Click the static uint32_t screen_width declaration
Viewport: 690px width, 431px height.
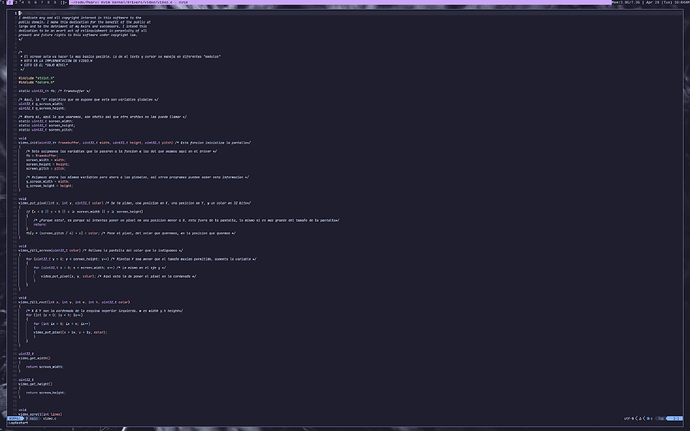(x=46, y=121)
